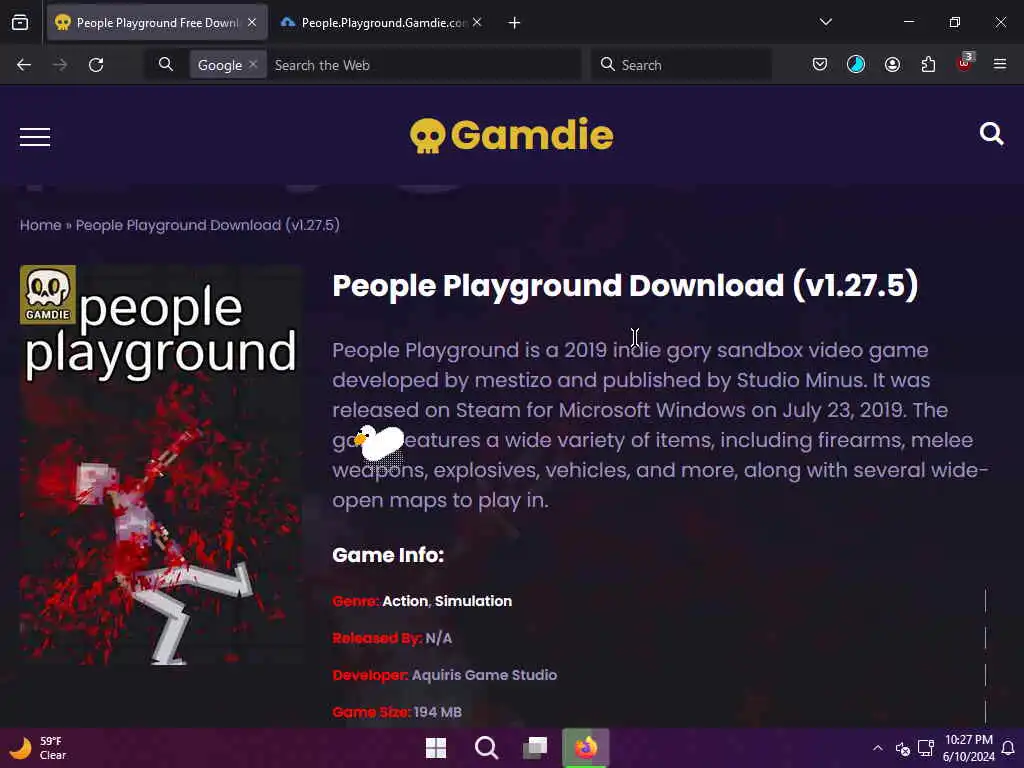Show hidden system tray icons
Image resolution: width=1024 pixels, height=768 pixels.
point(878,748)
